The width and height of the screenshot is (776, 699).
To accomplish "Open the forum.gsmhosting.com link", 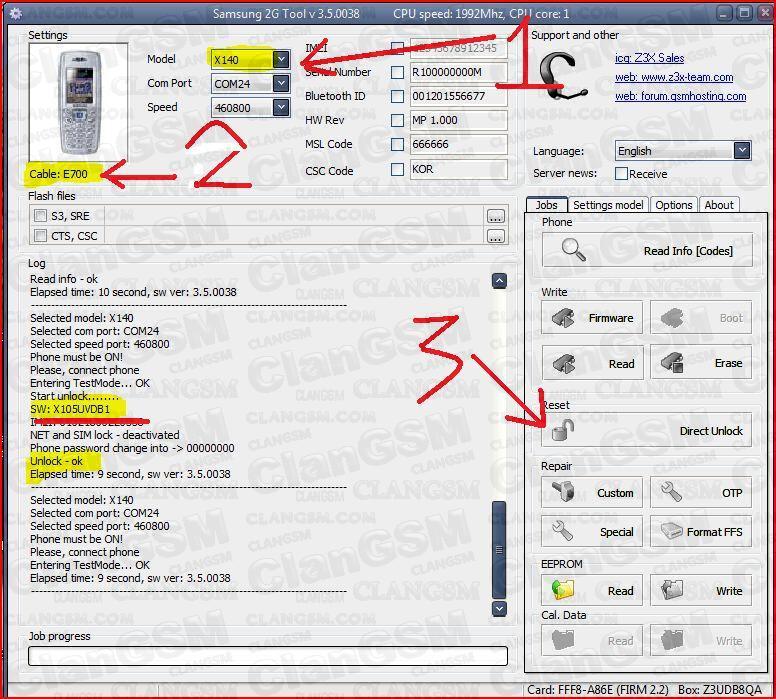I will point(680,96).
